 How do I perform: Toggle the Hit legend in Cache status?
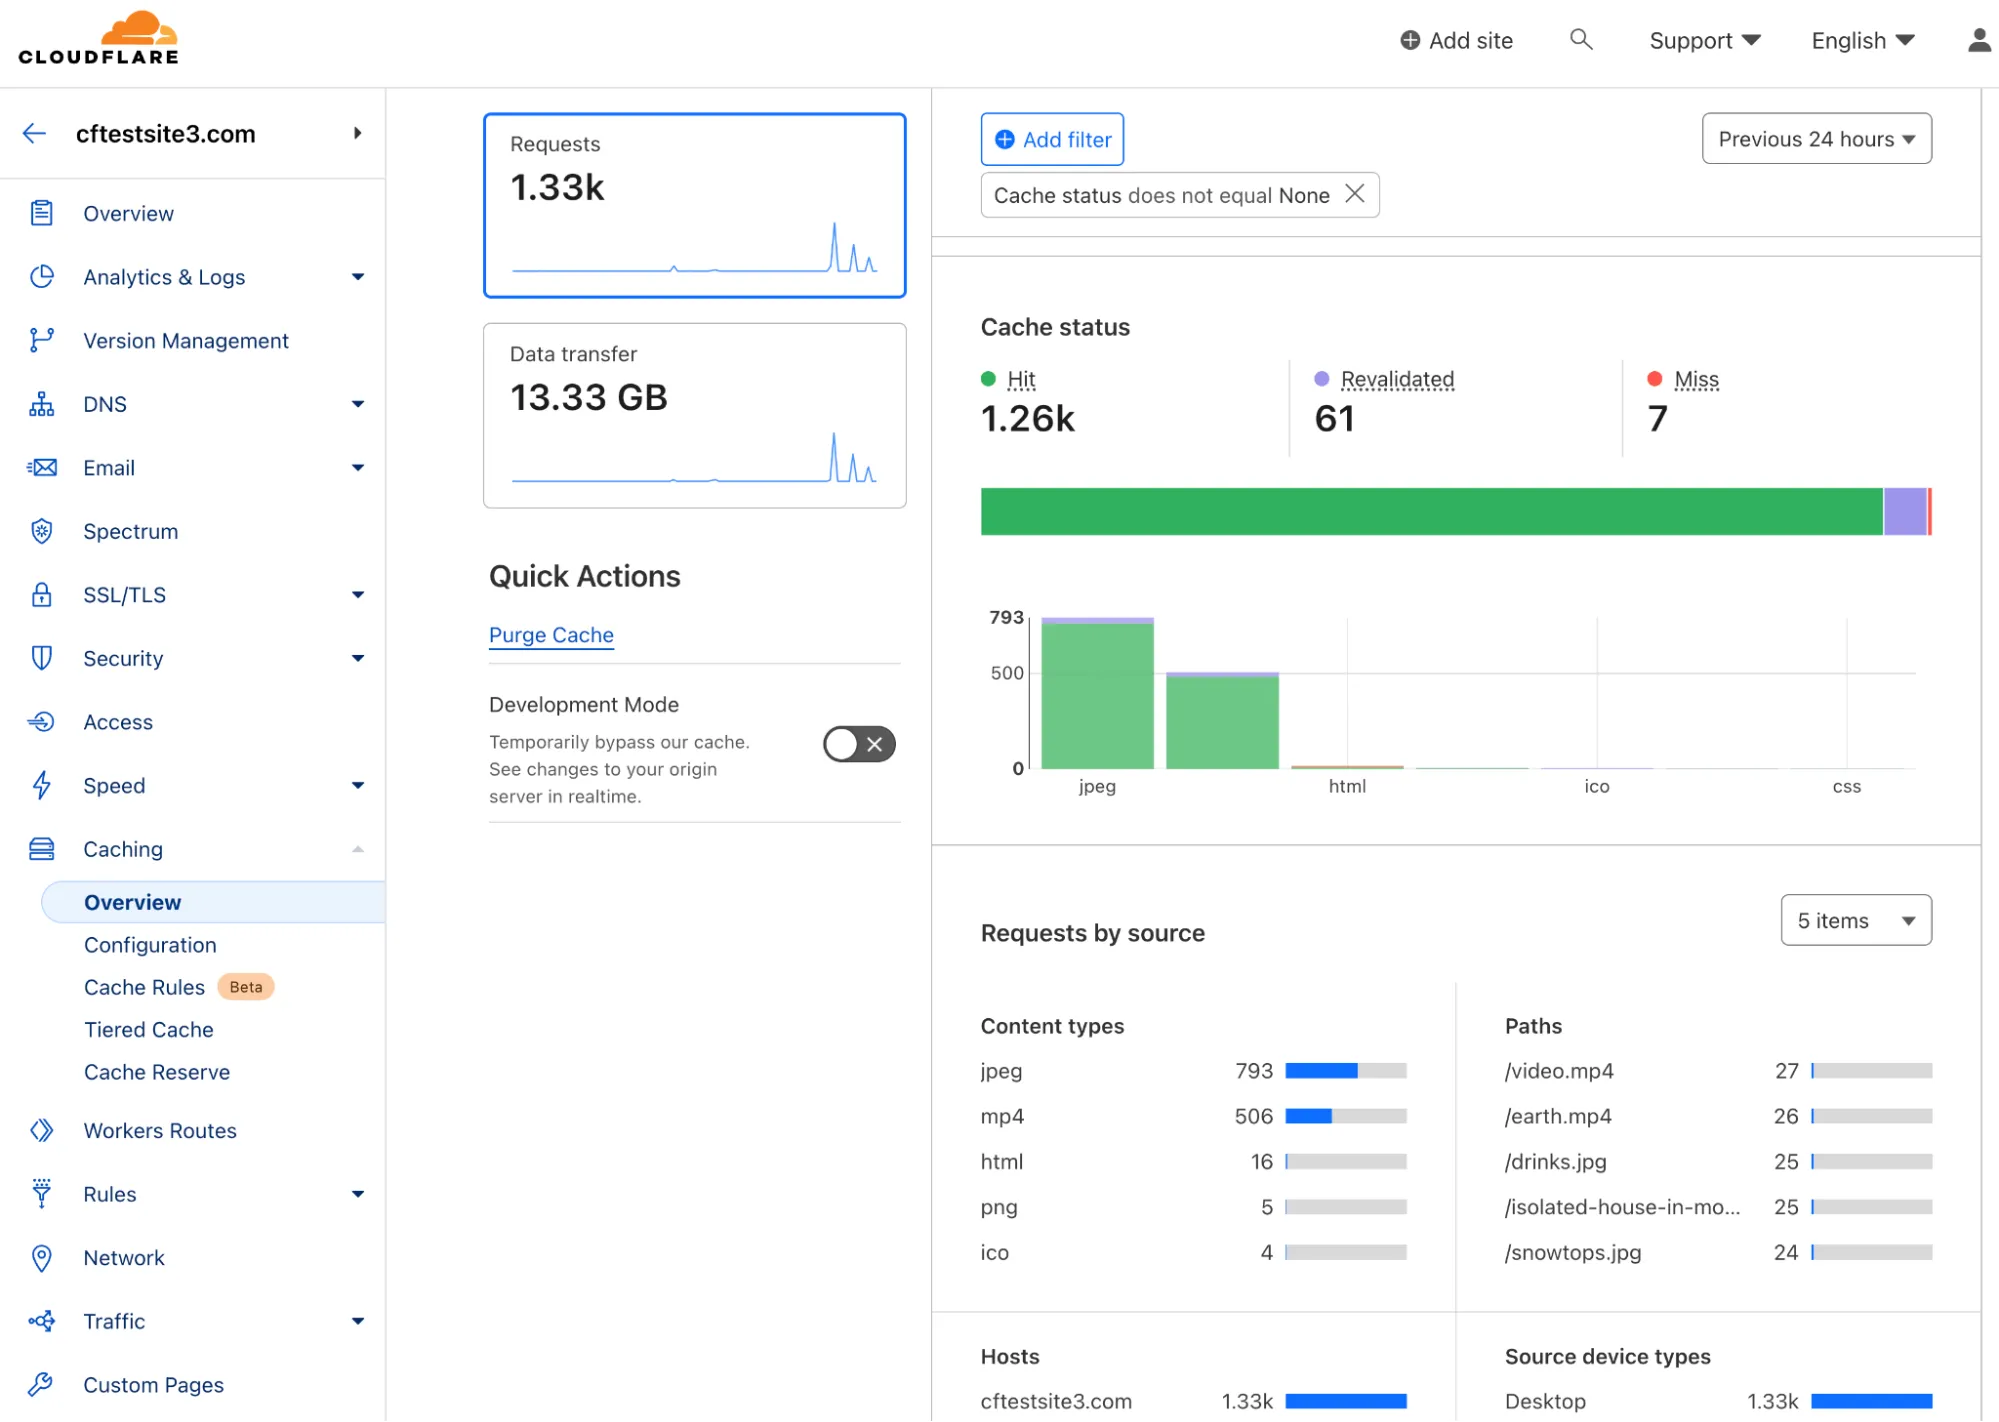[1021, 379]
